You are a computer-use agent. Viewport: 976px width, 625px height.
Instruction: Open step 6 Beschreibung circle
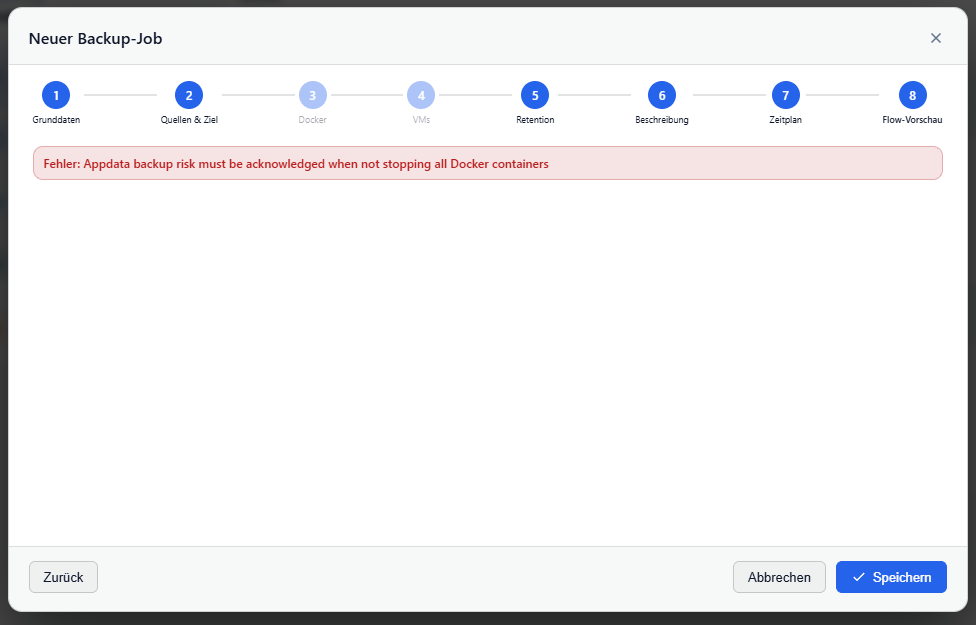point(662,95)
